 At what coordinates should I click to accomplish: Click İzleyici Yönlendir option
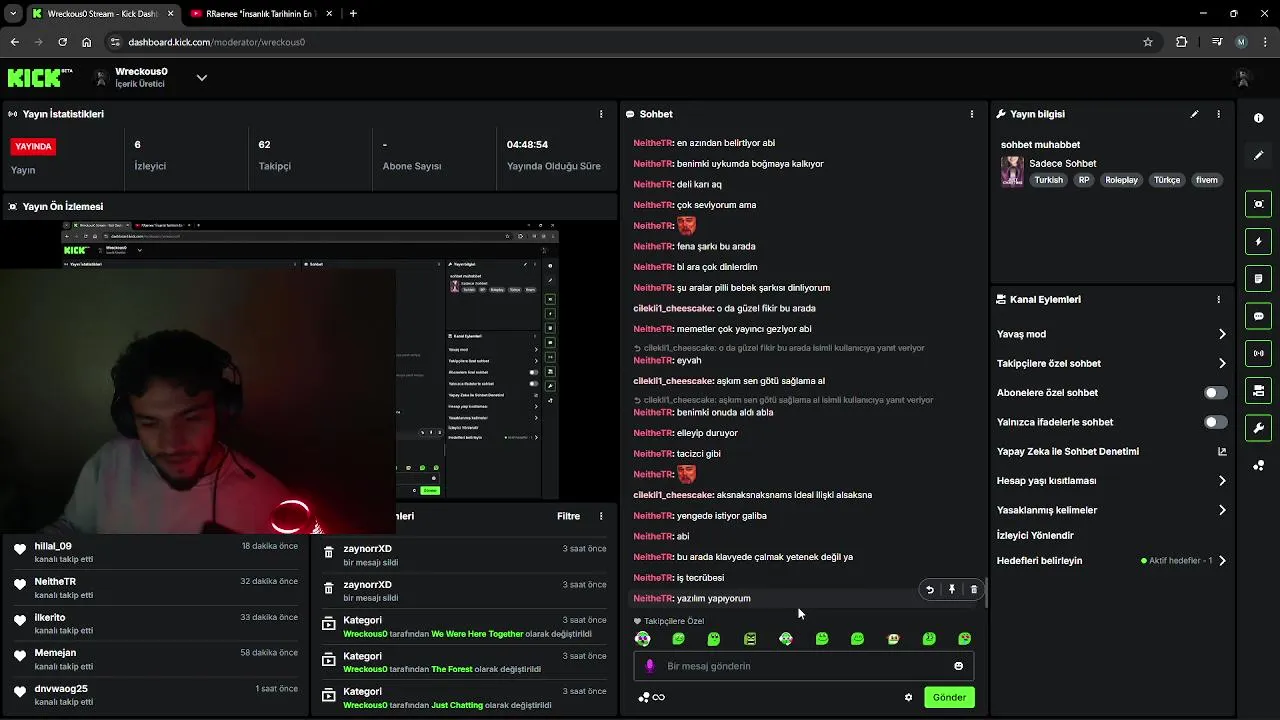coord(1035,535)
